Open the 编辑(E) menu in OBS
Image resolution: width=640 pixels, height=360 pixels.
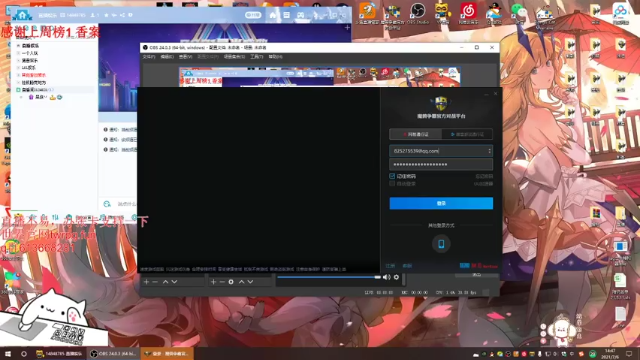pyautogui.click(x=167, y=57)
